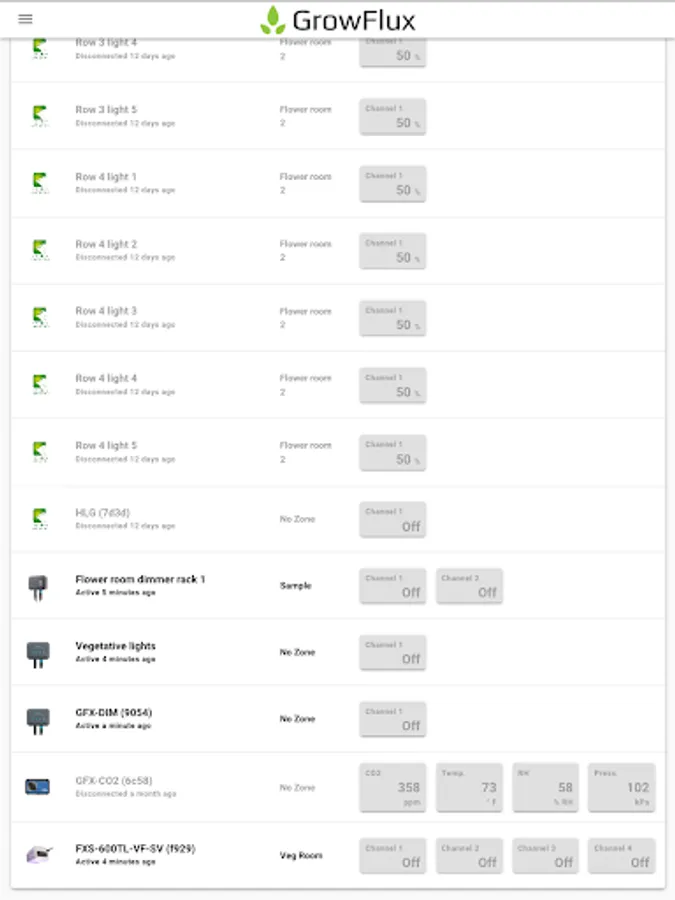Click the Vegetative lights device icon
Viewport: 675px width, 900px height.
click(x=38, y=653)
